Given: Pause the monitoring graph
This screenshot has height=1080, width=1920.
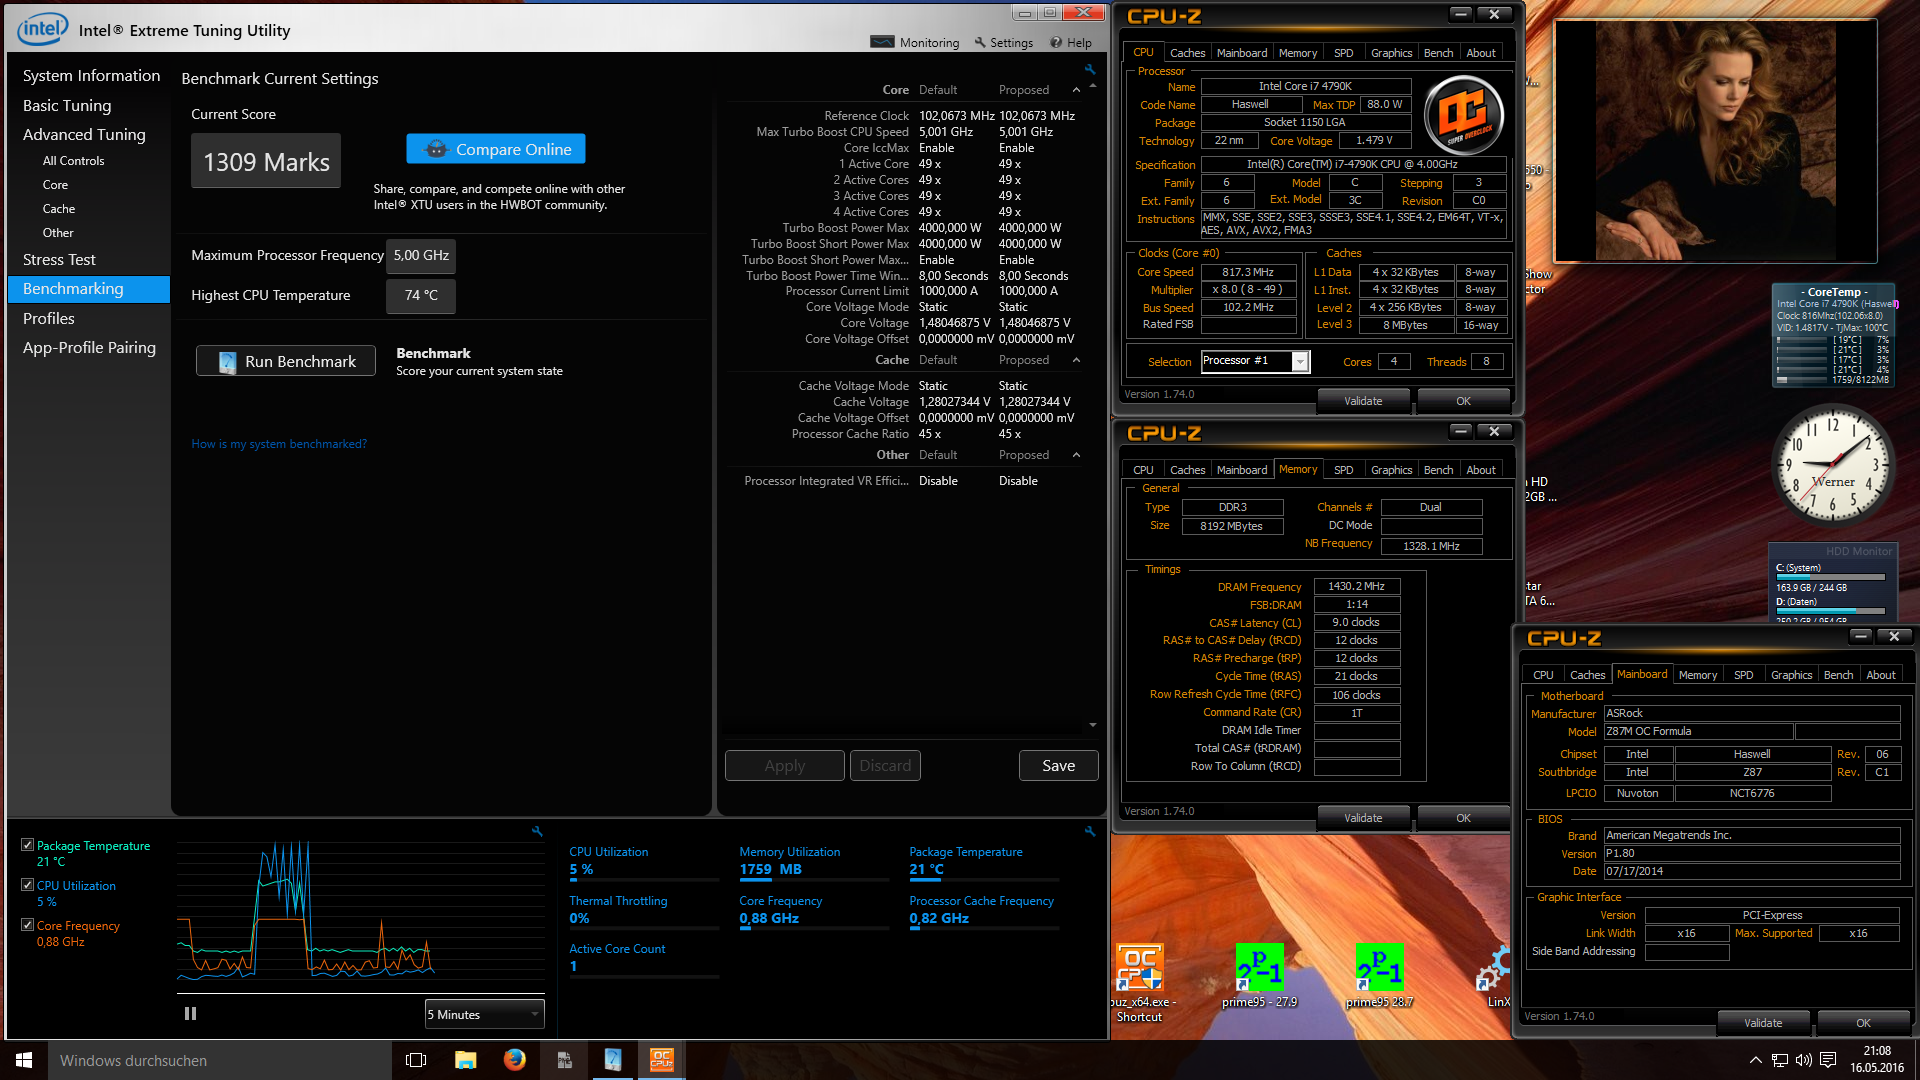Looking at the screenshot, I should 190,1013.
